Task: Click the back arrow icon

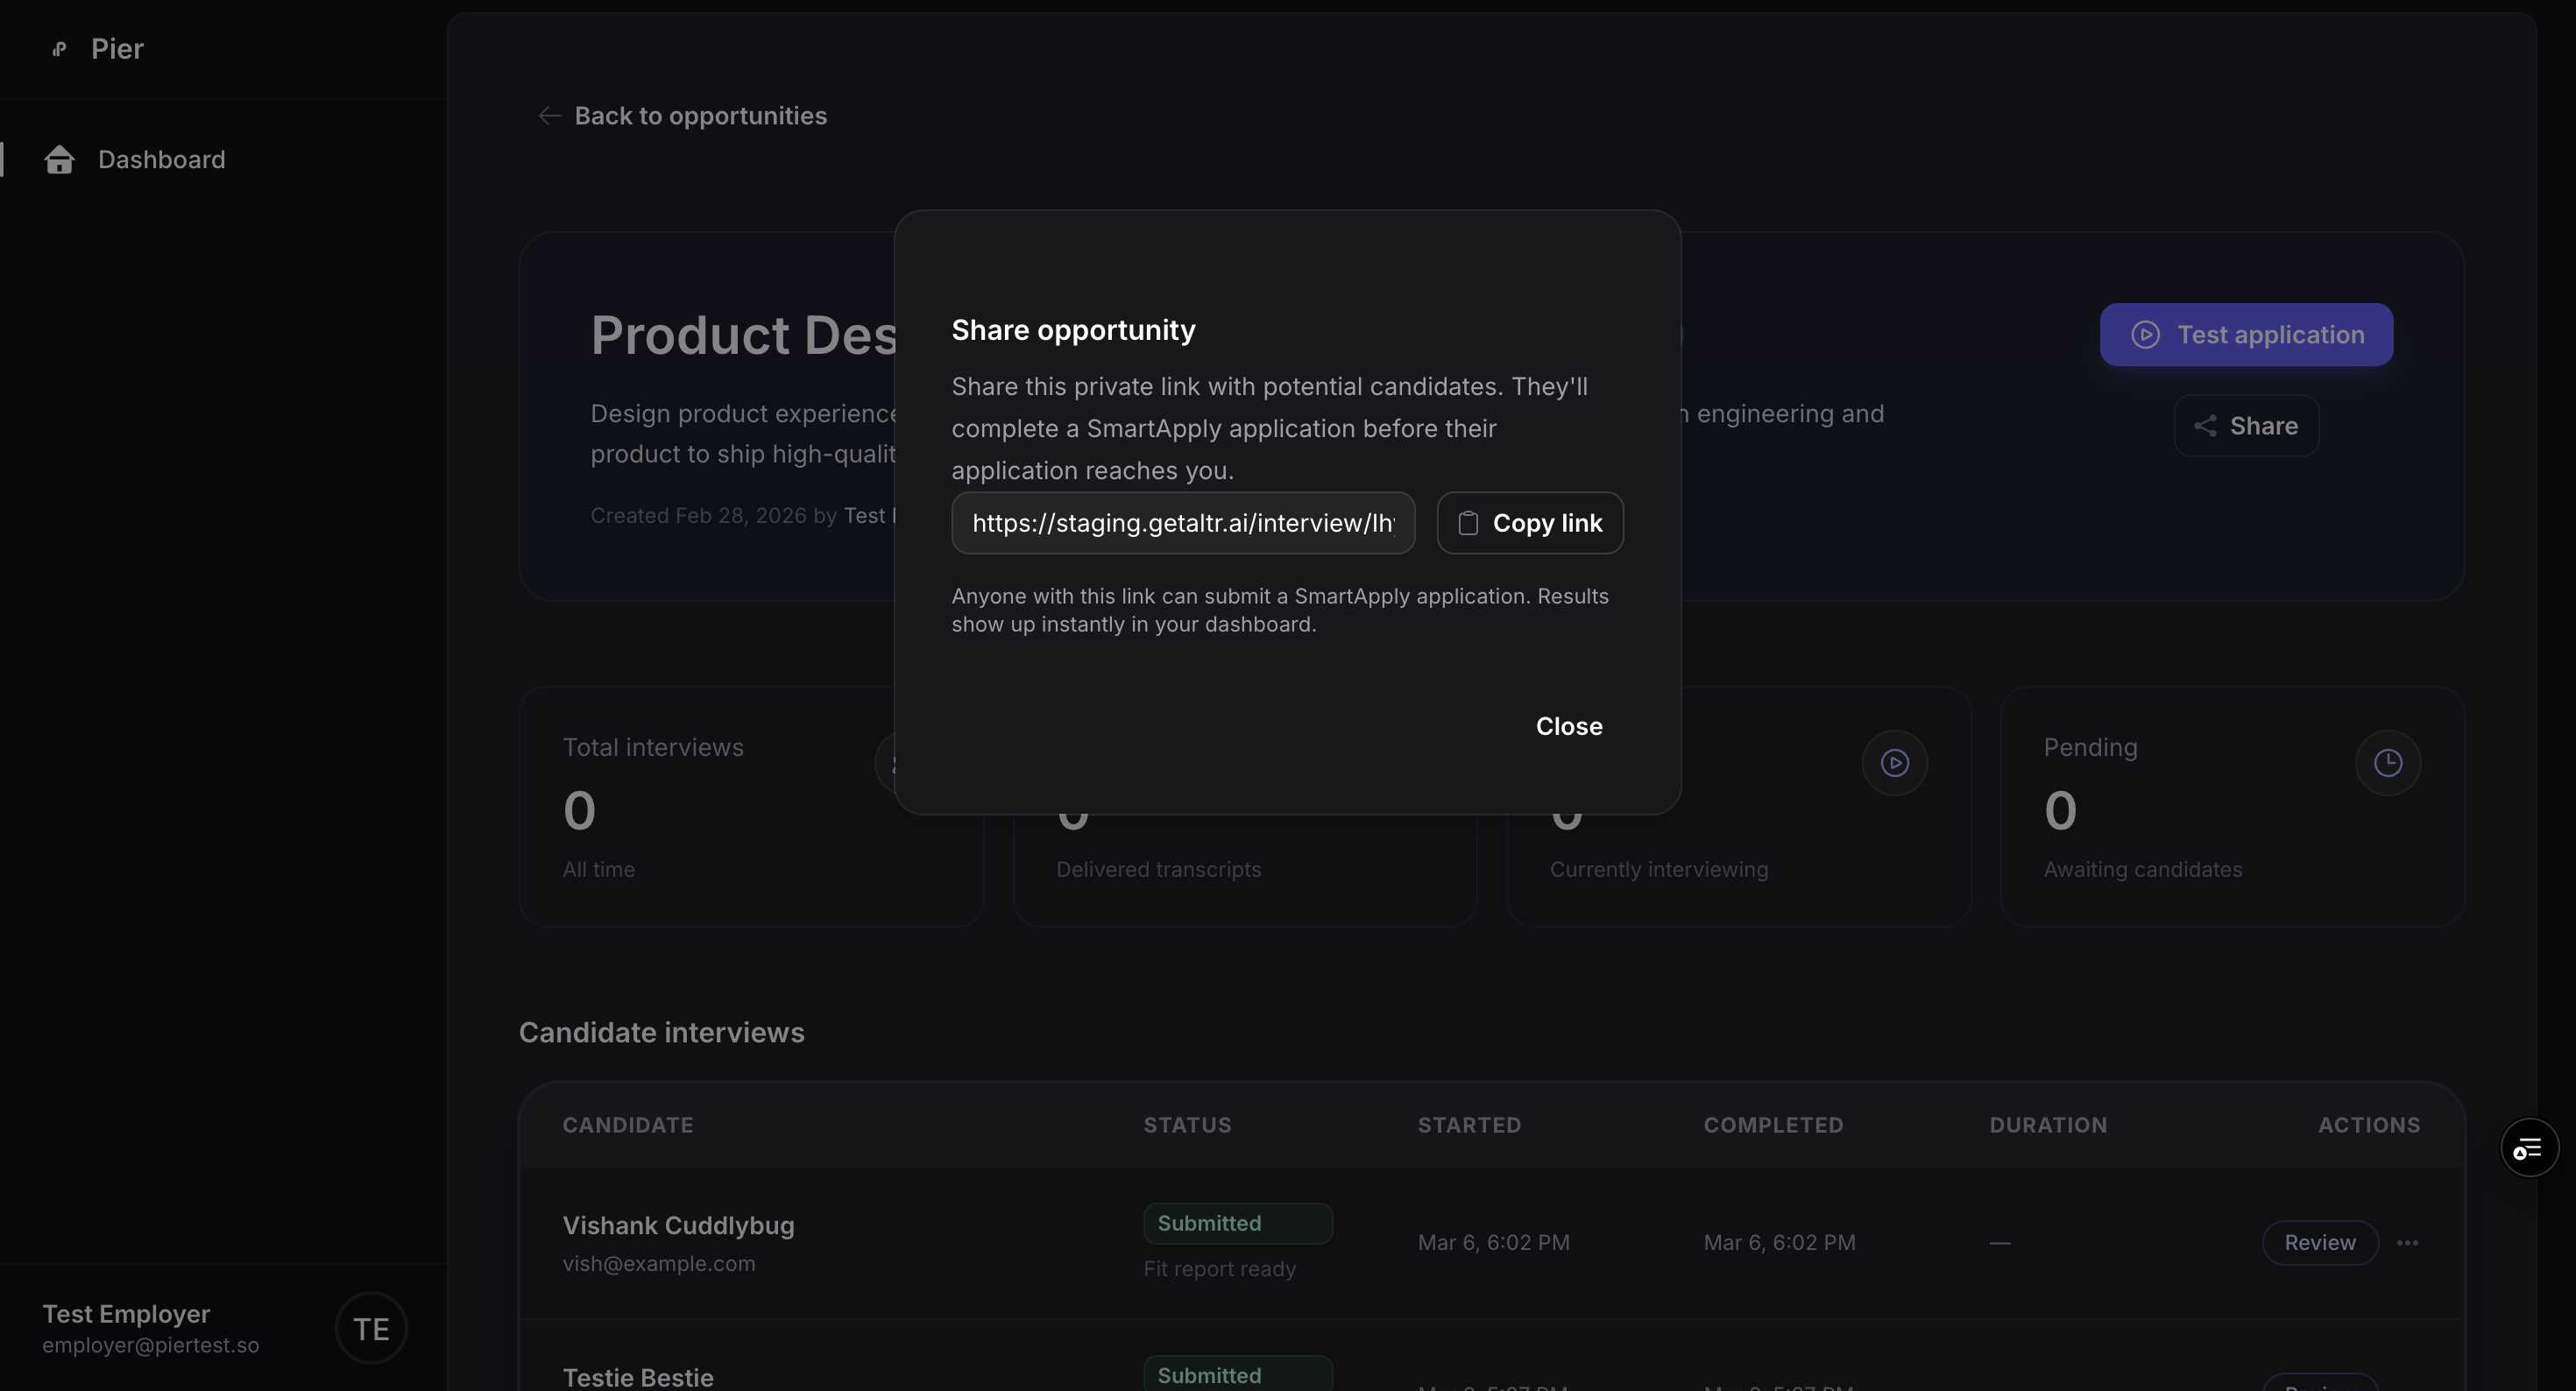Action: point(549,116)
